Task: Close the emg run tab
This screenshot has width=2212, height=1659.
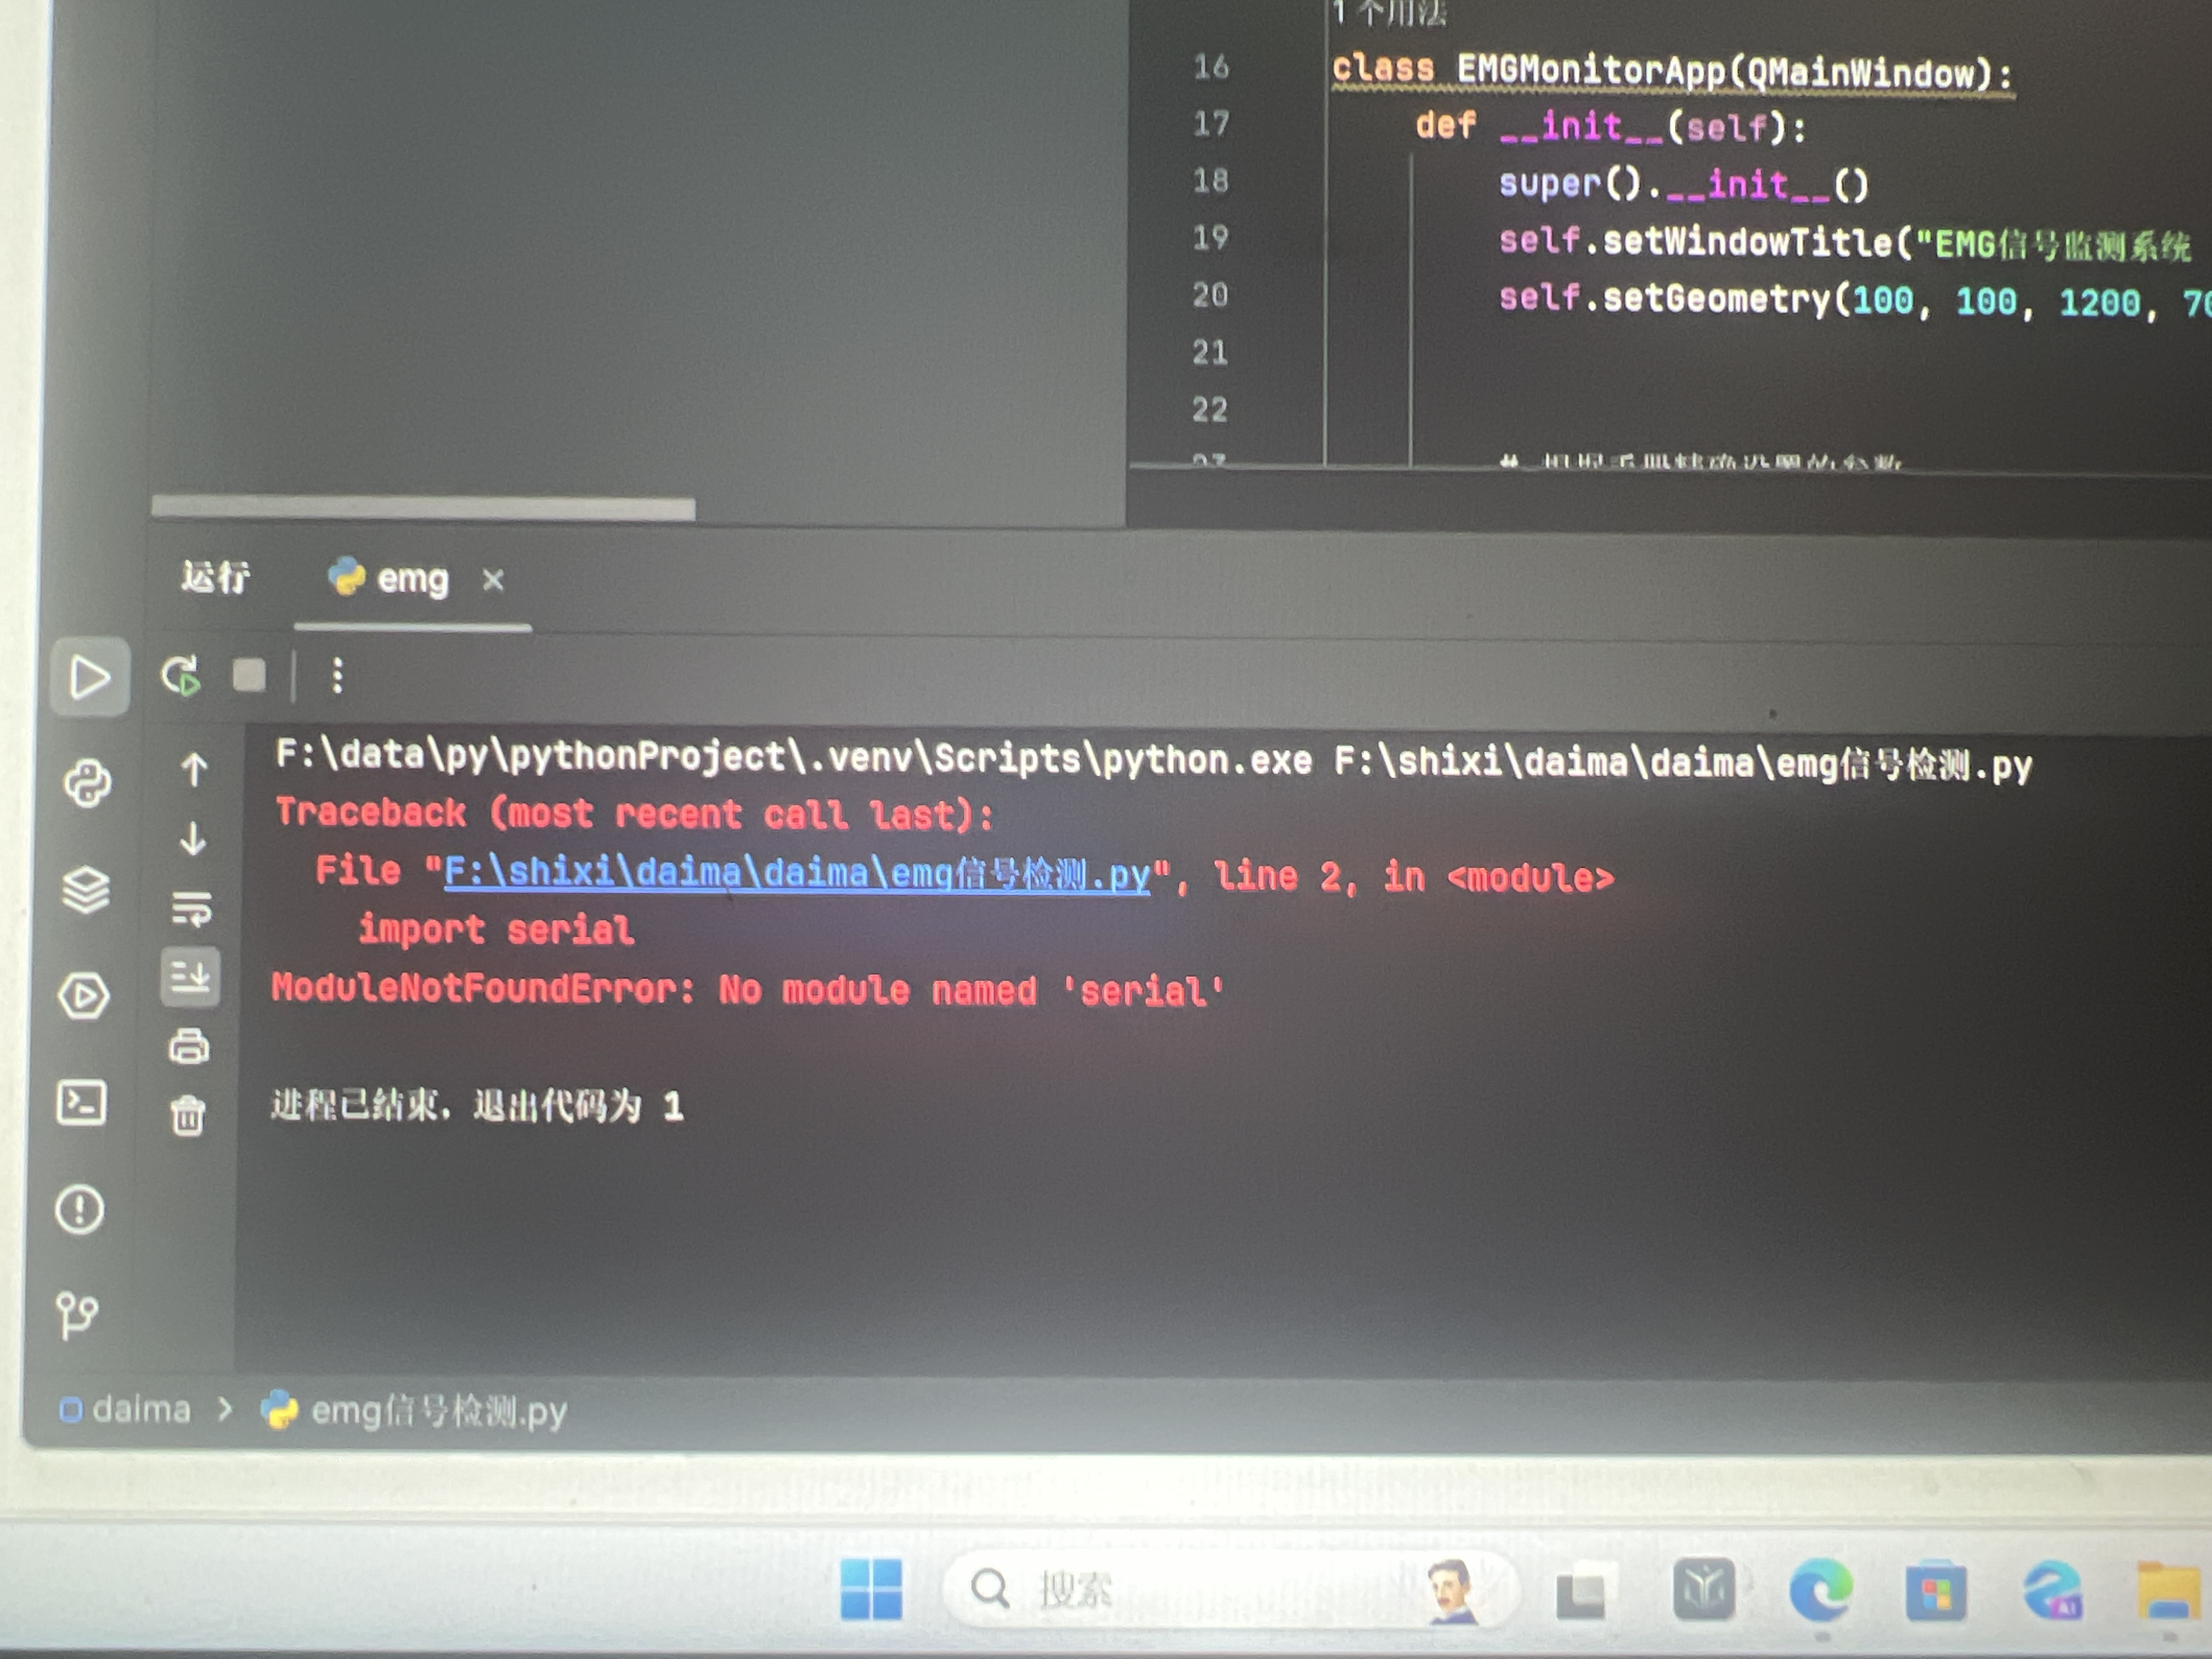Action: click(493, 580)
